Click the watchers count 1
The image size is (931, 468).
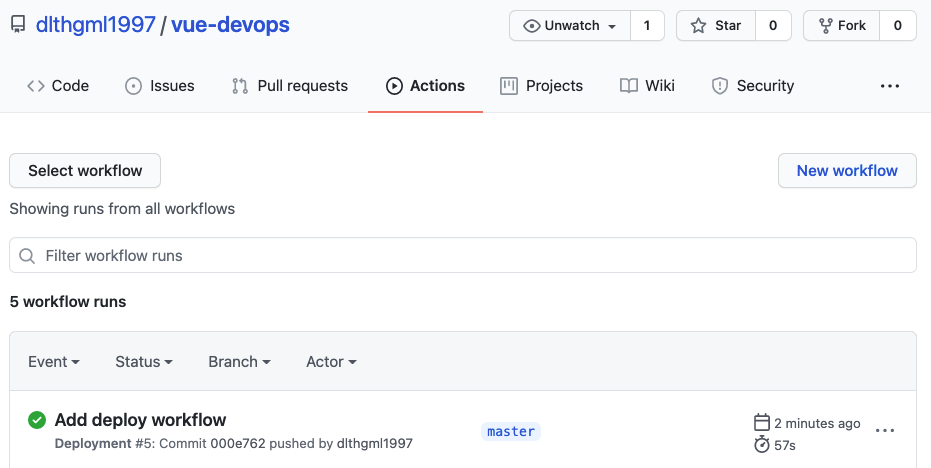(647, 26)
